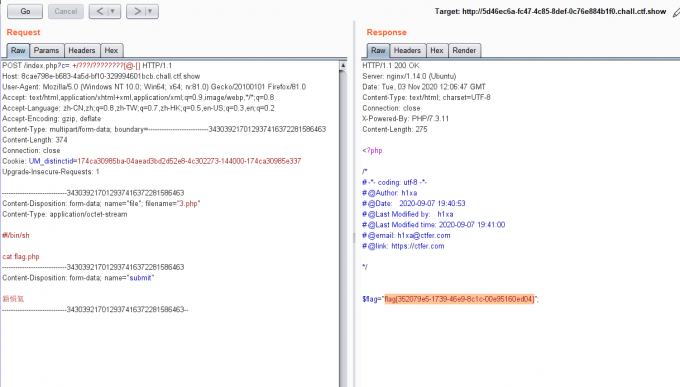Select the Request Raw tab

click(x=18, y=50)
